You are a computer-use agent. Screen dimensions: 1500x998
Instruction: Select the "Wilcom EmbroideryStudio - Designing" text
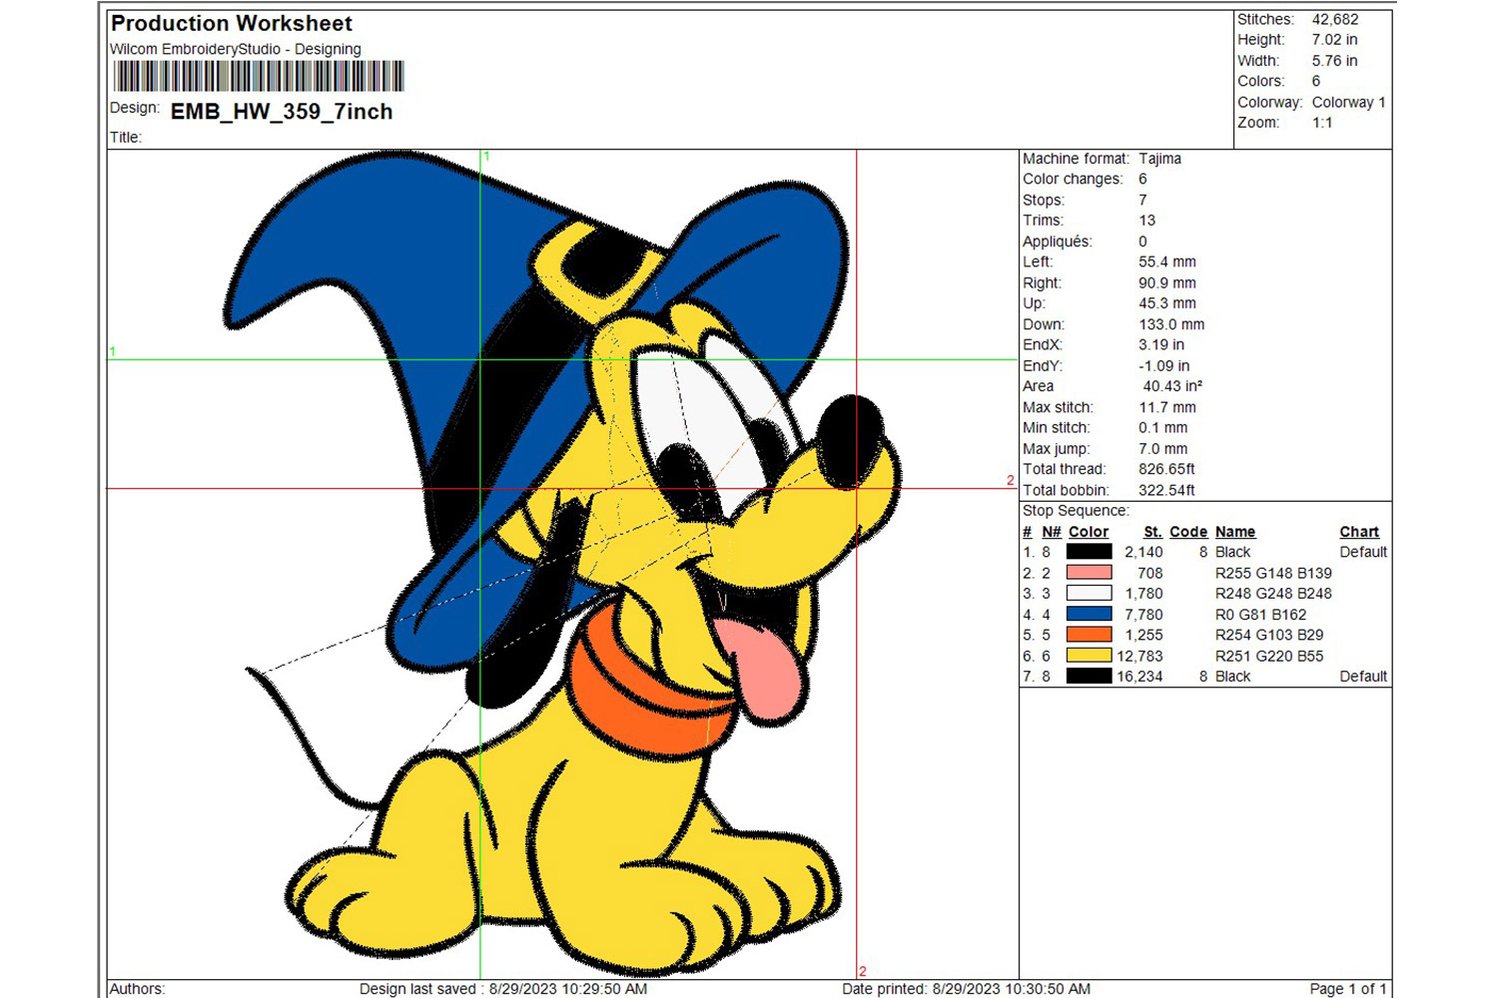pyautogui.click(x=235, y=49)
